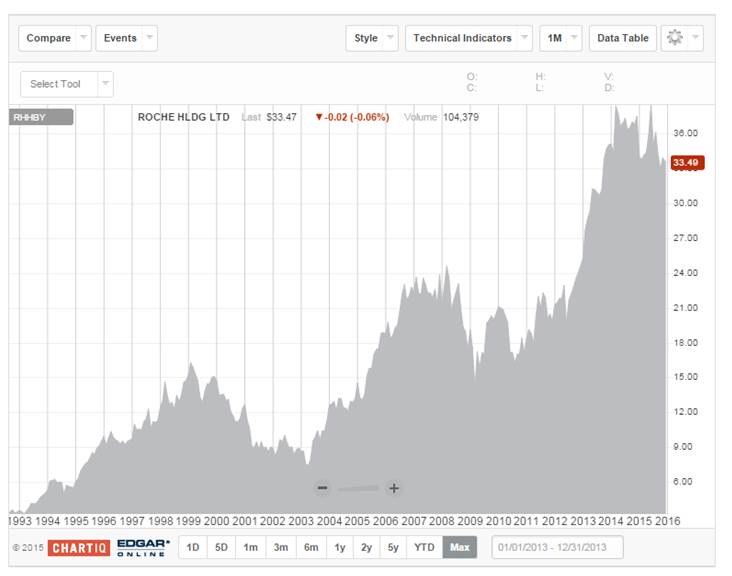Viewport: 732px width, 576px height.
Task: Expand the Technical Indicators menu
Action: (468, 38)
